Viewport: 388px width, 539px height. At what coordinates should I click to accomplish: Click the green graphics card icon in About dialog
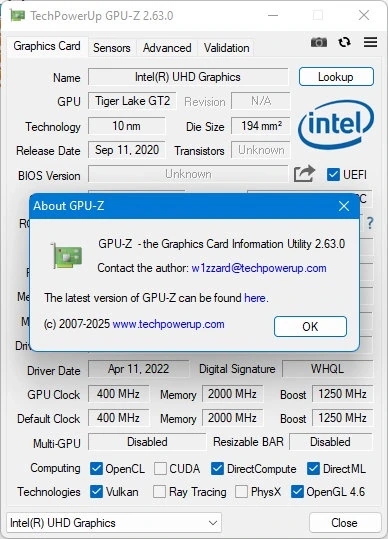point(67,255)
